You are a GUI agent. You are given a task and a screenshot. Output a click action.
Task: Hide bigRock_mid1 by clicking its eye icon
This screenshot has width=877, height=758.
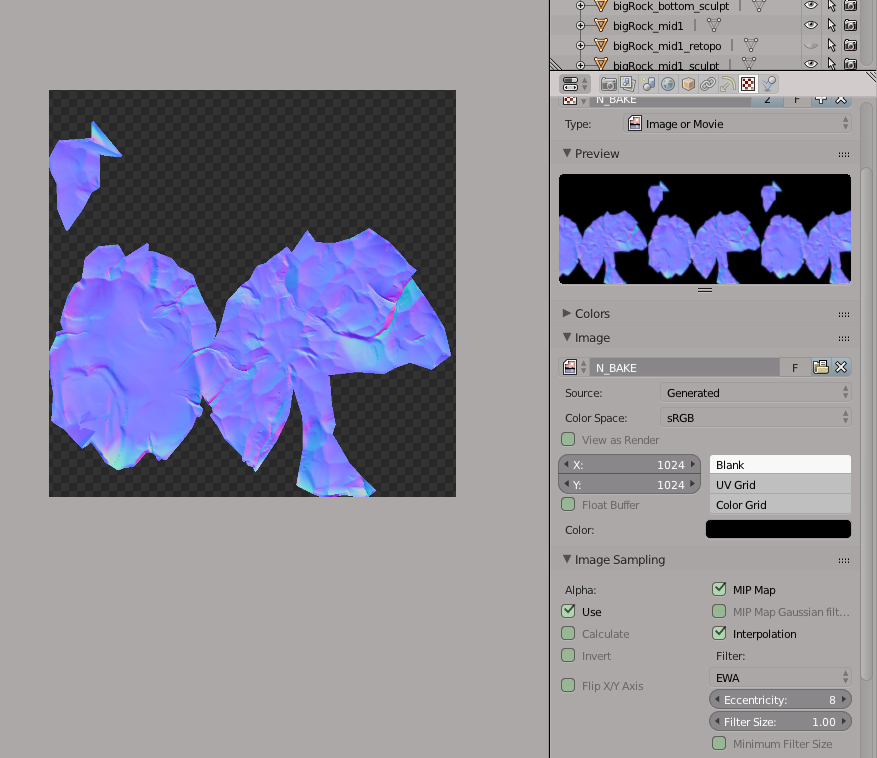(812, 25)
